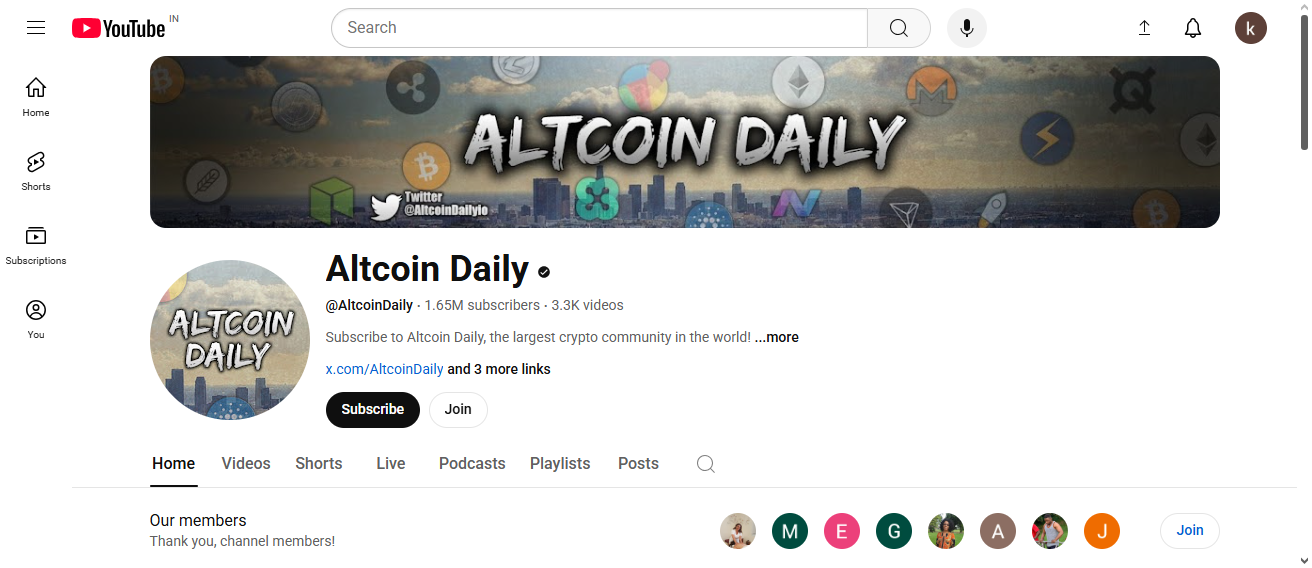1312x568 pixels.
Task: Expand 'and 3 more links'
Action: (499, 369)
